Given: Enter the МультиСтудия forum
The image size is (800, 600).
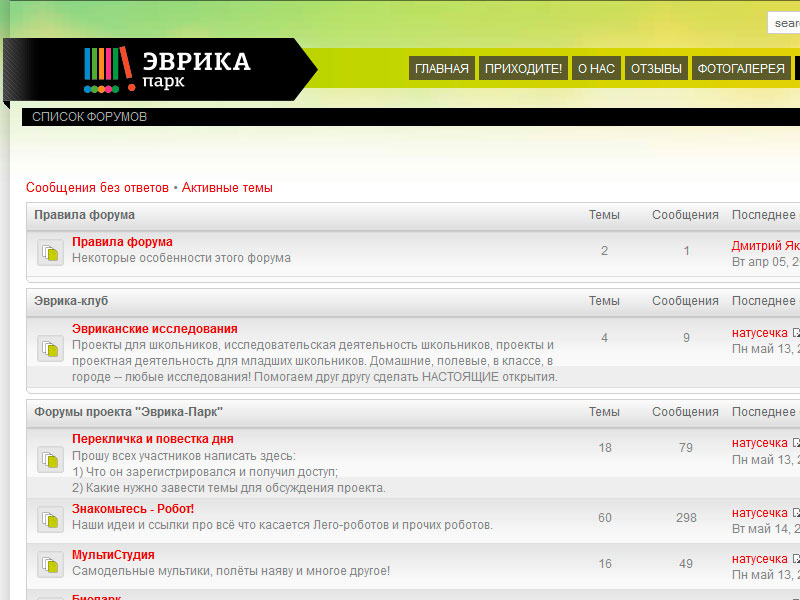Looking at the screenshot, I should [113, 555].
